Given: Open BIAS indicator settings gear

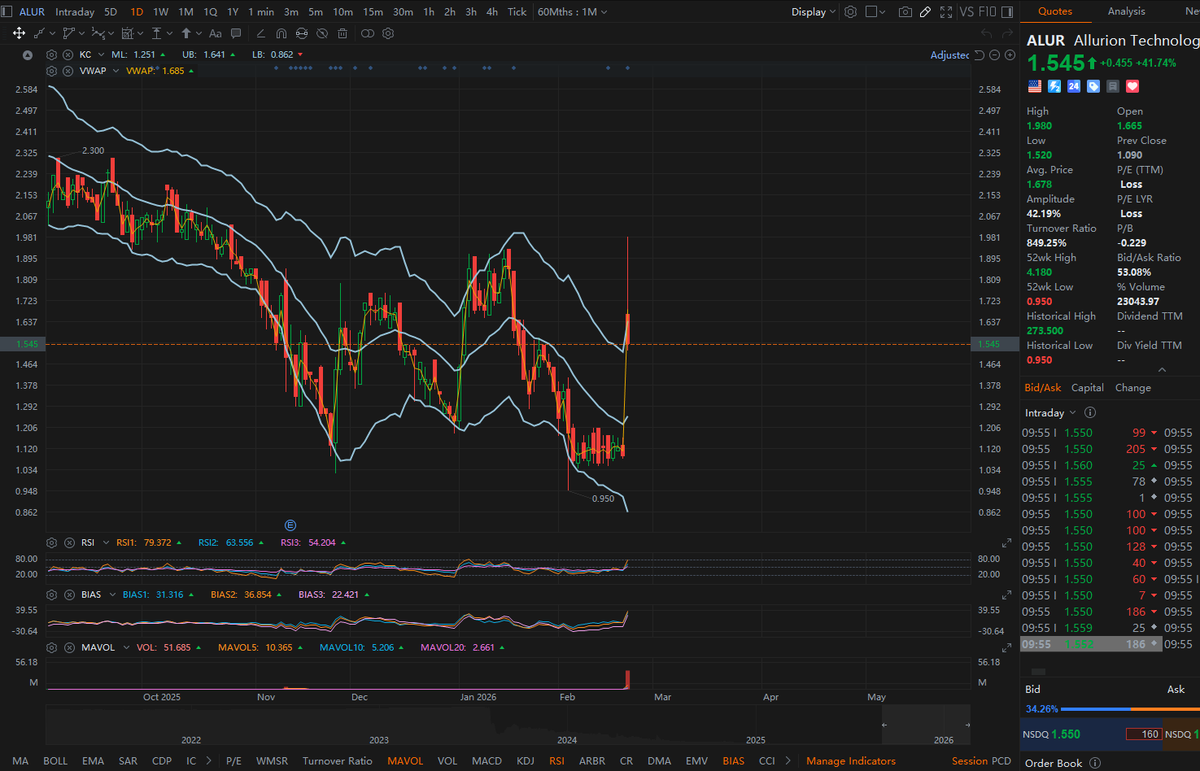Looking at the screenshot, I should pyautogui.click(x=51, y=594).
